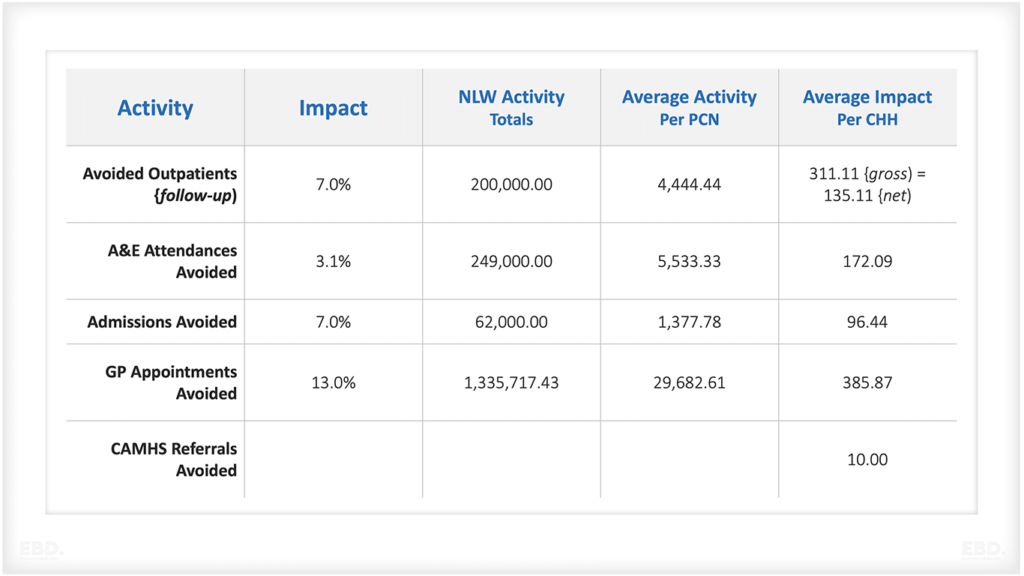Select the 96.44 average impact cell
1024x576 pixels.
pos(867,322)
